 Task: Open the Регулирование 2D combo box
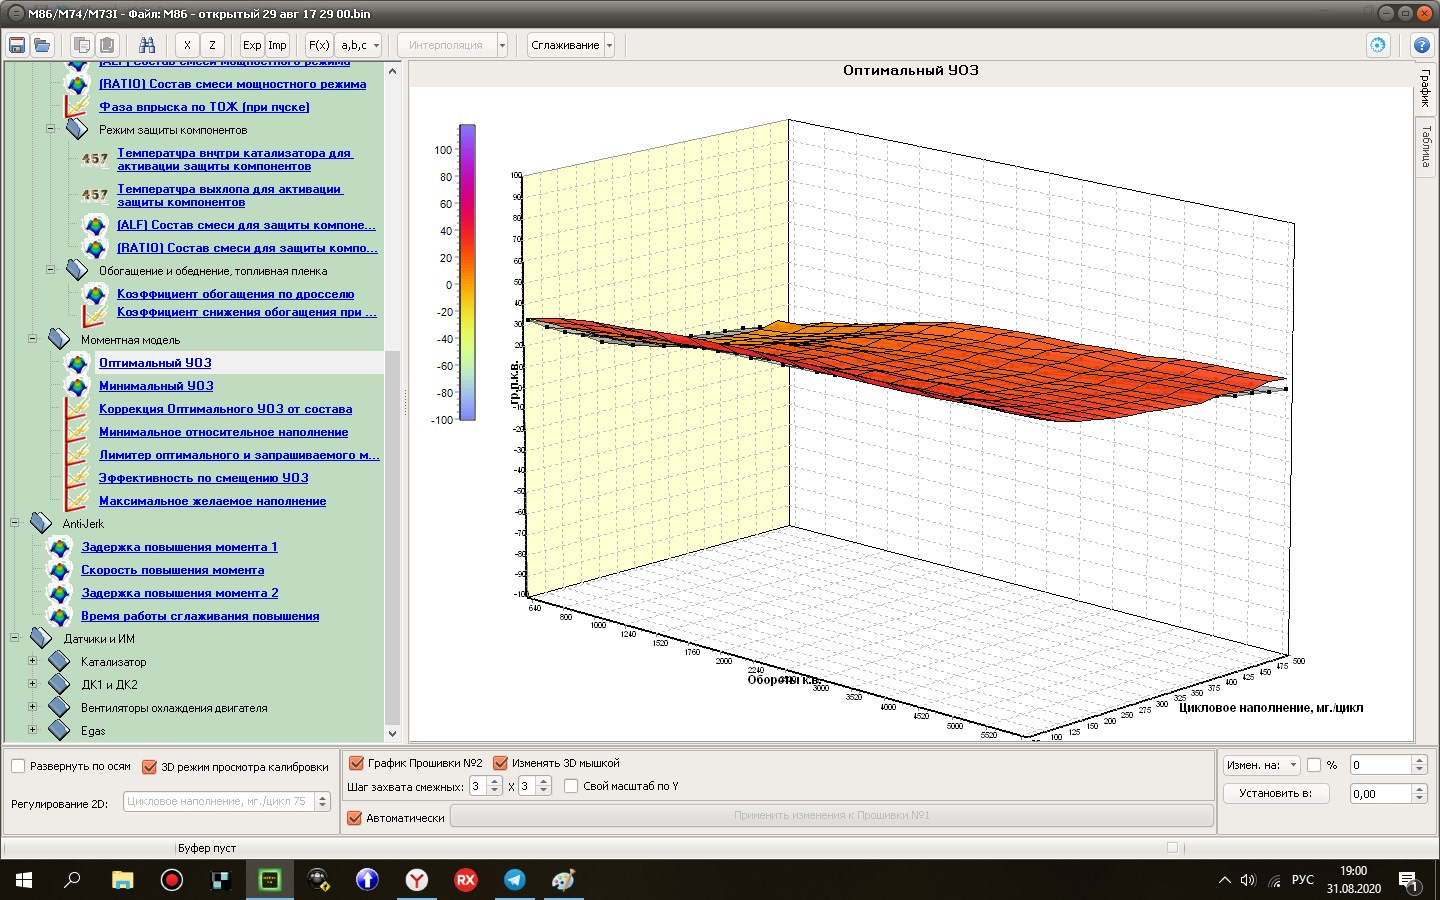pos(226,801)
